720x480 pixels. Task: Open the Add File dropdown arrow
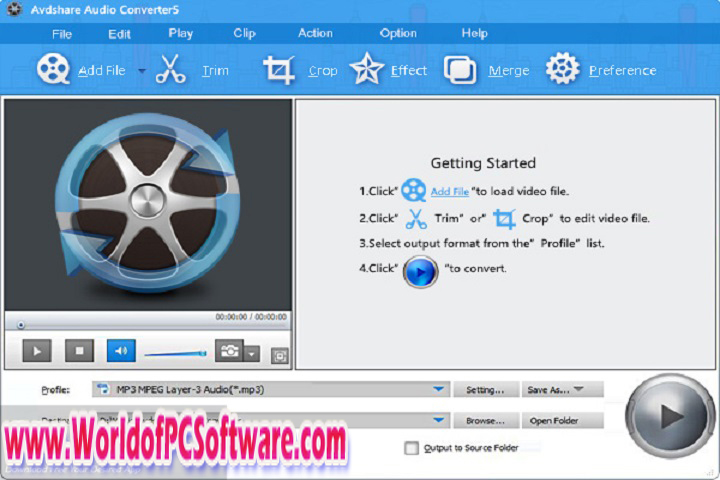click(x=142, y=71)
